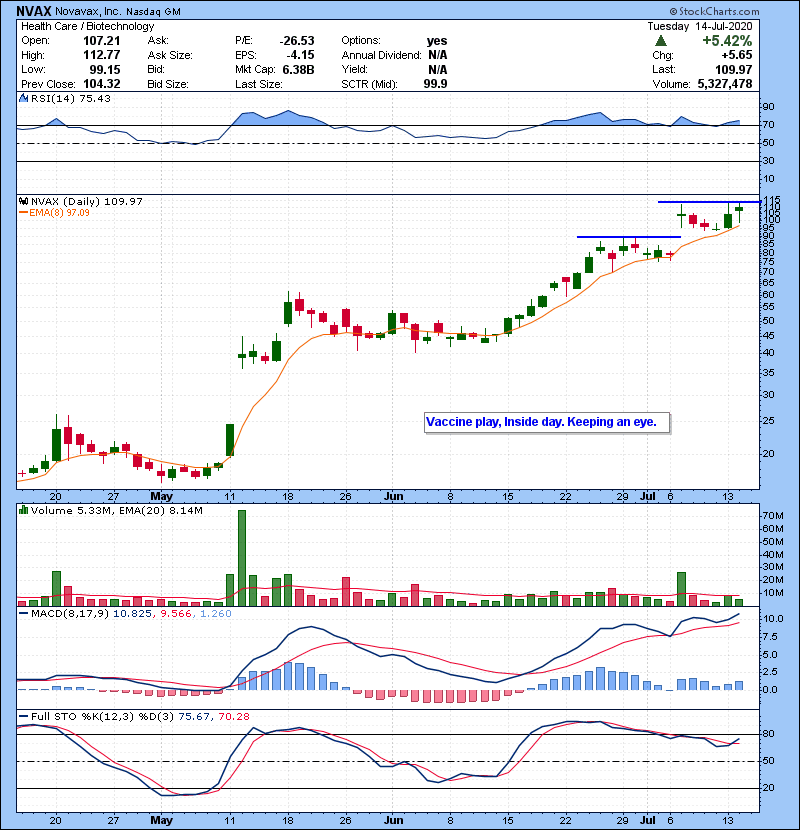Click the lower blue resistance line near 89
800x830 pixels.
click(x=628, y=237)
